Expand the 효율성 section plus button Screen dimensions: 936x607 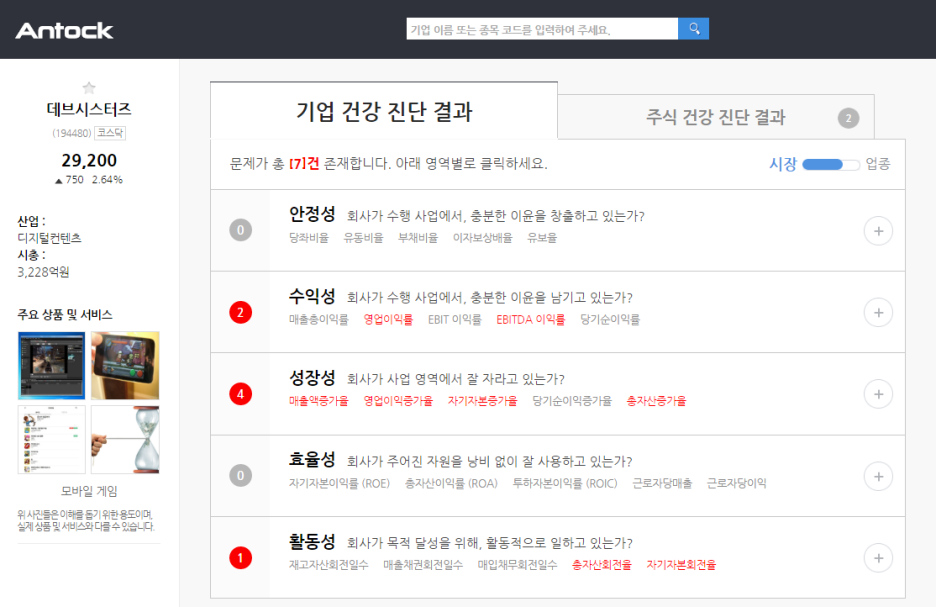(x=878, y=476)
